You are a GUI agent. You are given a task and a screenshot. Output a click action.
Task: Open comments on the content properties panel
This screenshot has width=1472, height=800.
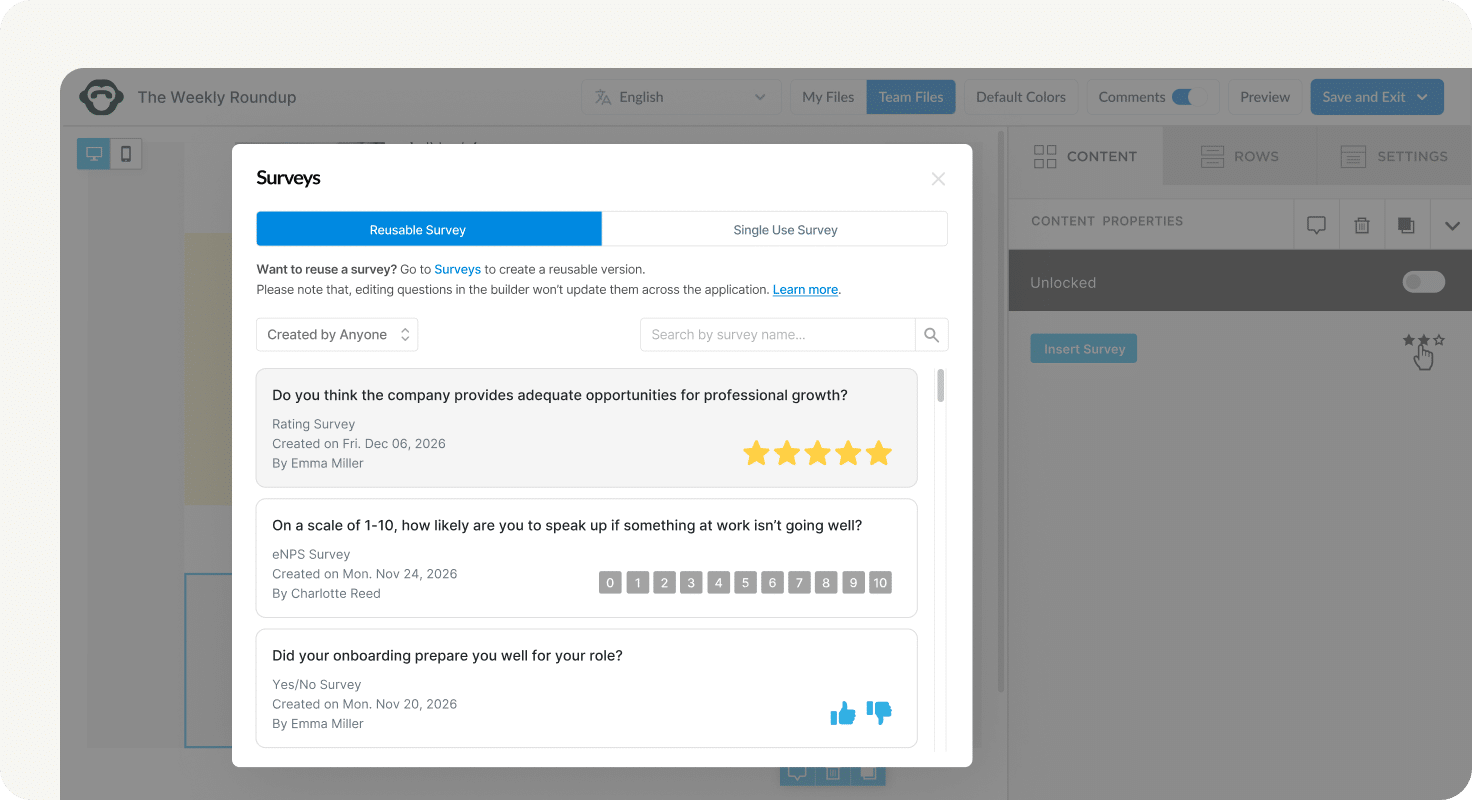pos(1316,223)
